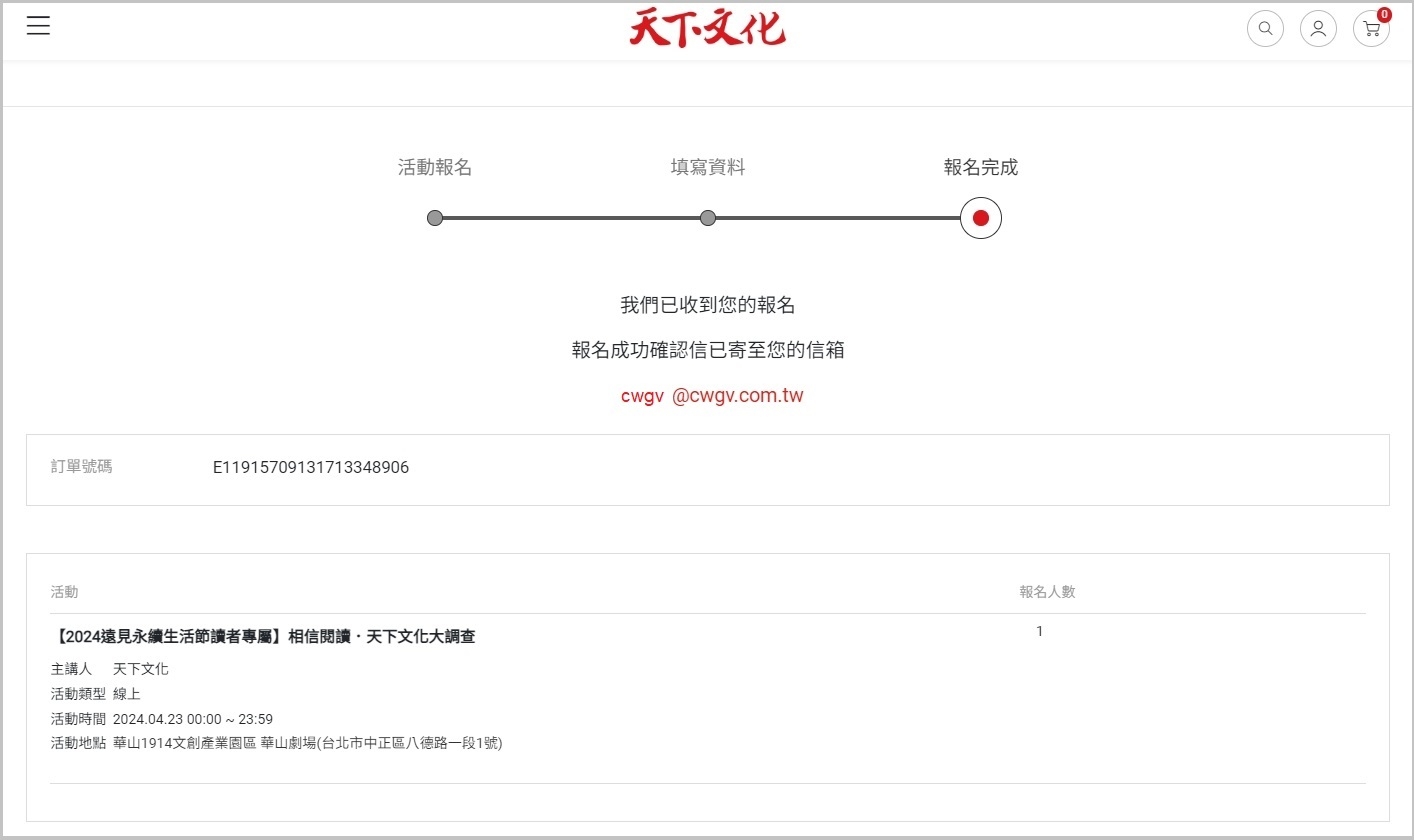Image resolution: width=1414 pixels, height=840 pixels.
Task: Open the 相信閱讀・天下文化大調查 event title
Action: [263, 636]
